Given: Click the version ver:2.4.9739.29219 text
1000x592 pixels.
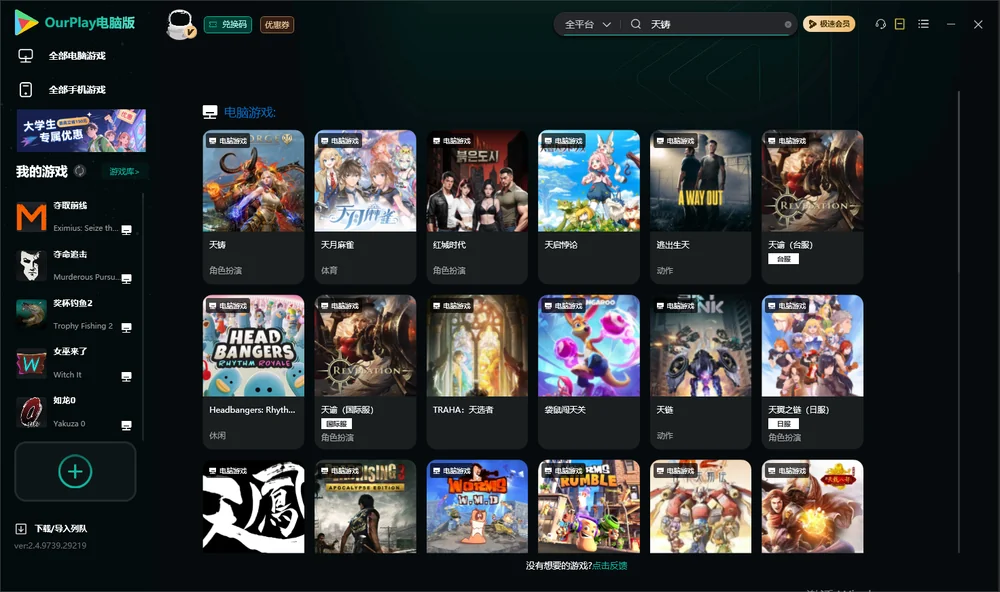Looking at the screenshot, I should [x=50, y=546].
